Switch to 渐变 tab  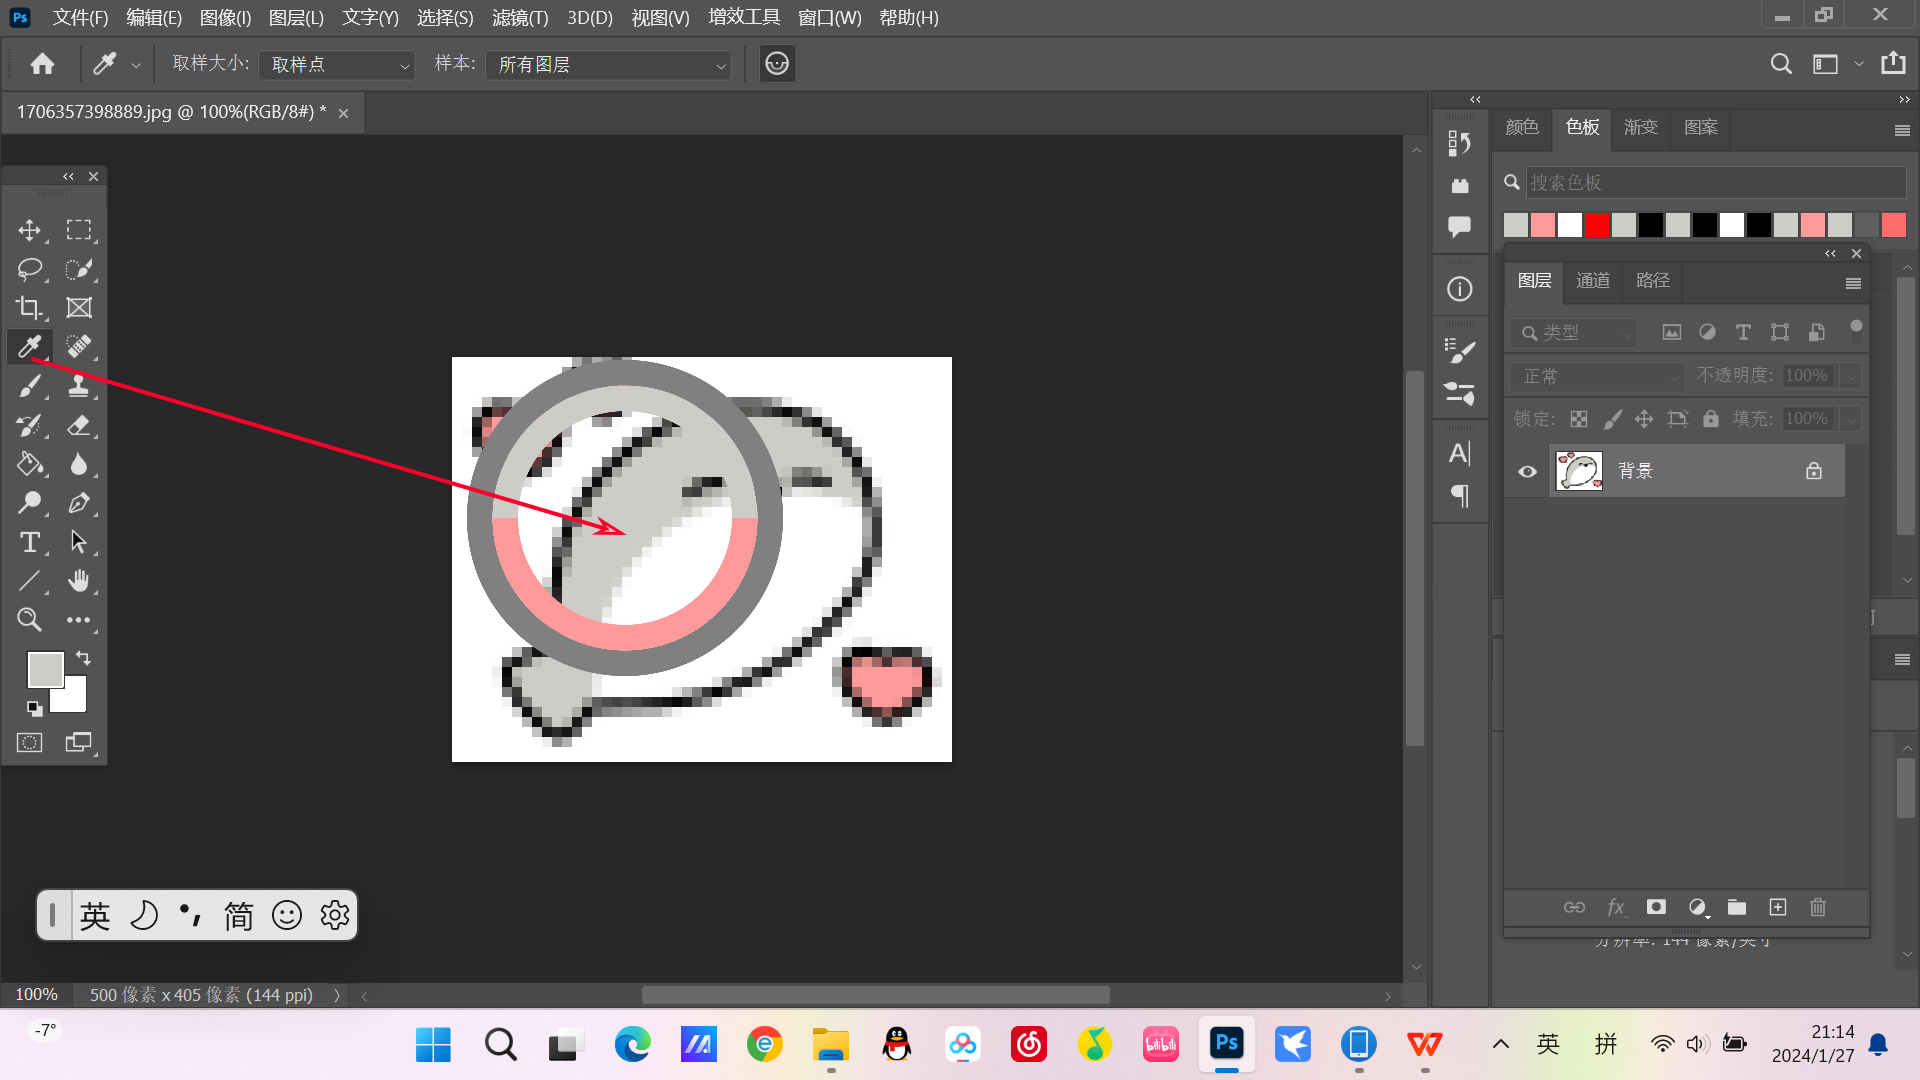[x=1641, y=128]
